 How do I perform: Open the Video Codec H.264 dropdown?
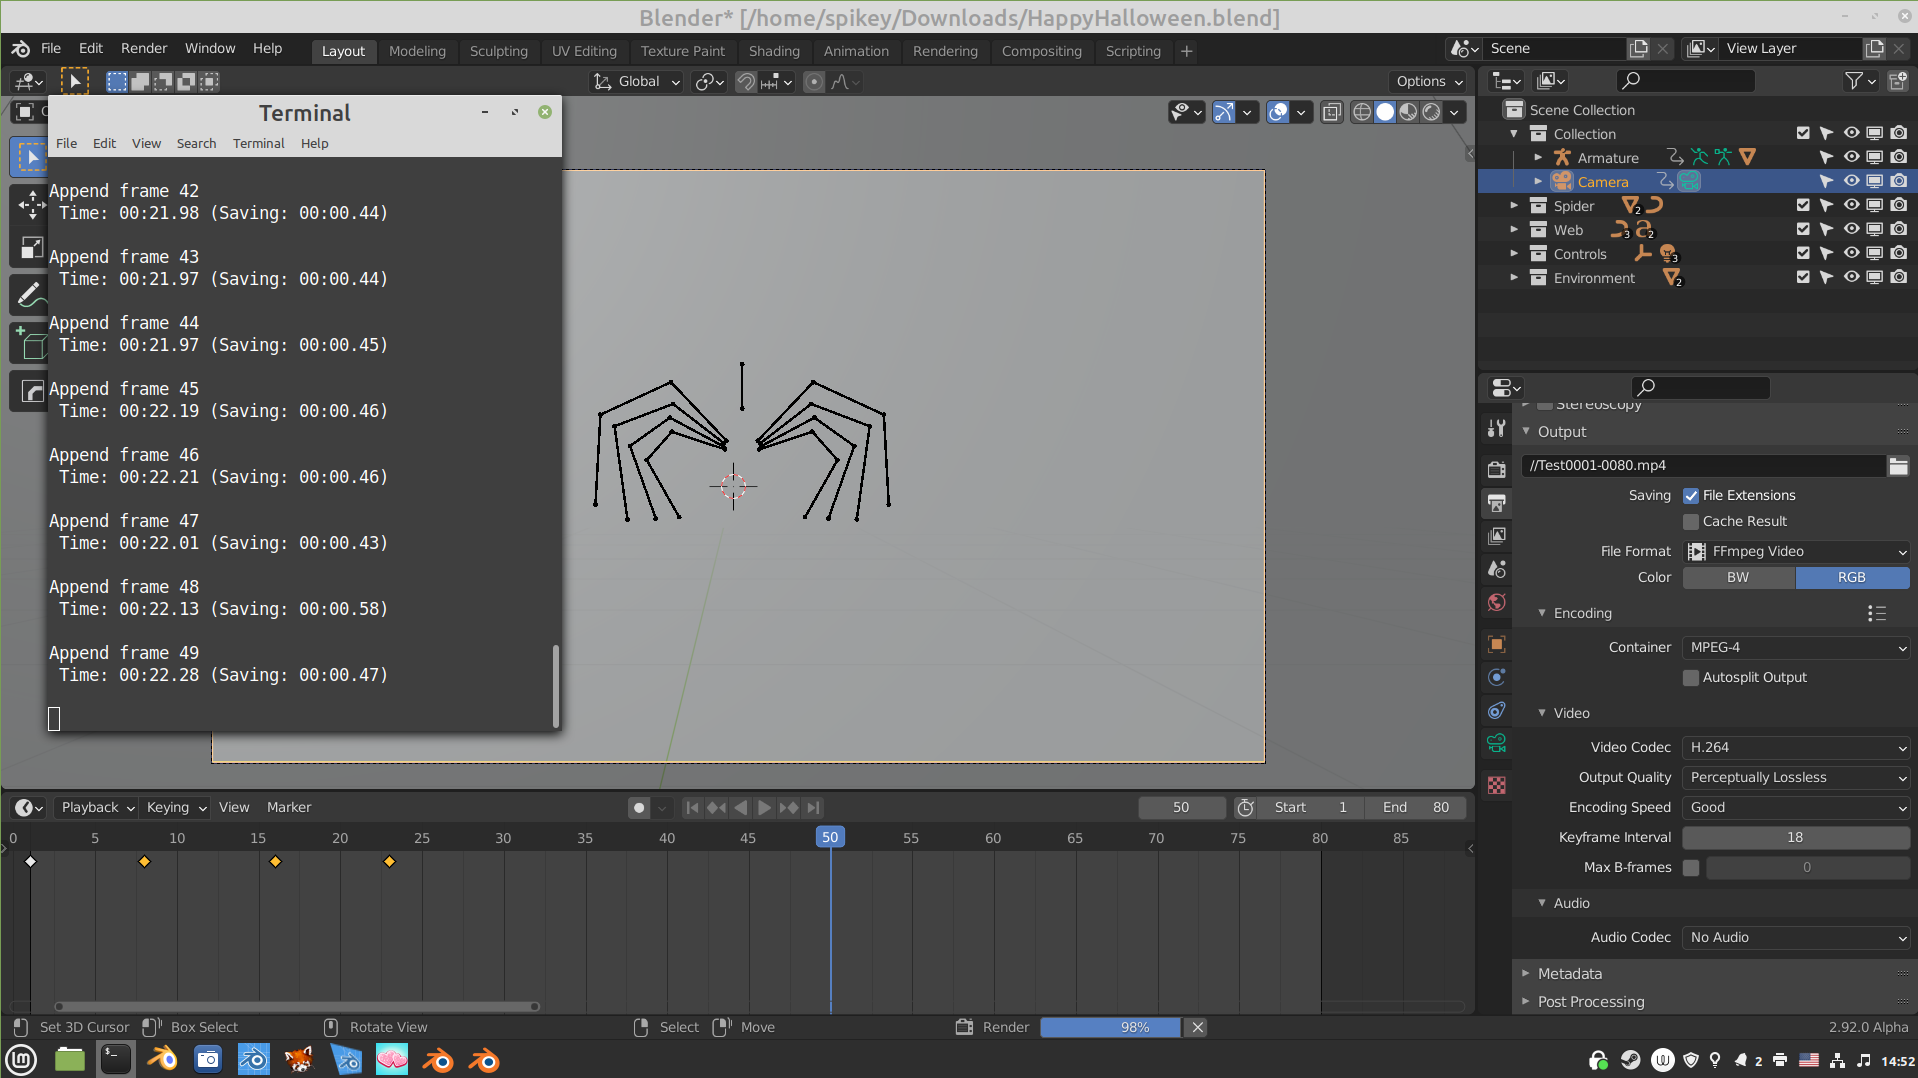pos(1796,748)
